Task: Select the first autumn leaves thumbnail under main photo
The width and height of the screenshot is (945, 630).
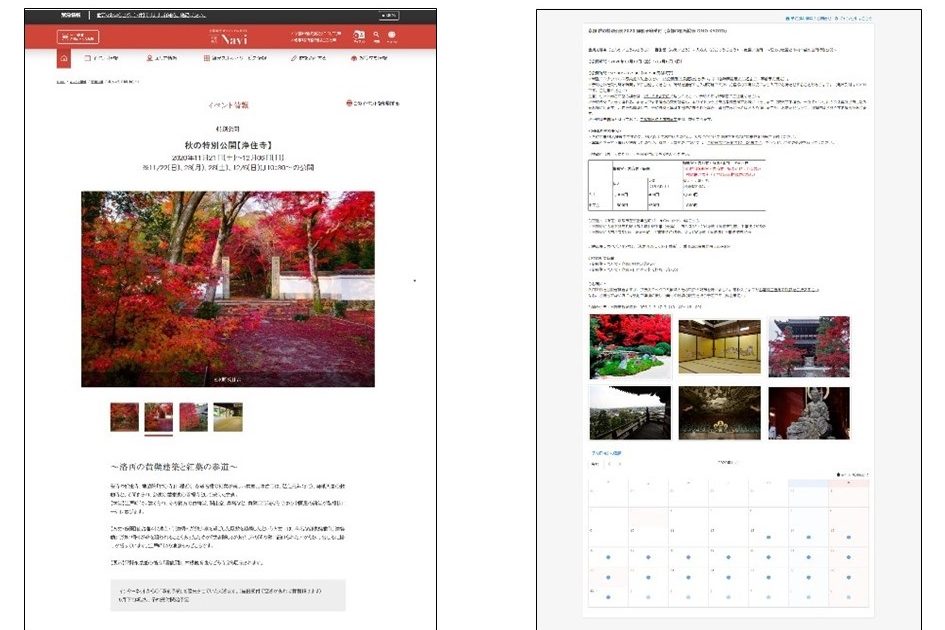Action: 125,416
